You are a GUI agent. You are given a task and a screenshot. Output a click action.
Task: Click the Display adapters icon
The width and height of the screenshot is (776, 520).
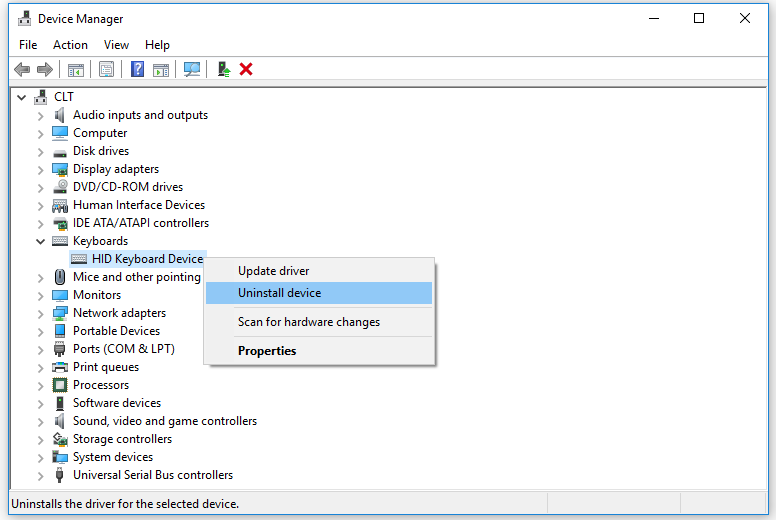point(60,170)
